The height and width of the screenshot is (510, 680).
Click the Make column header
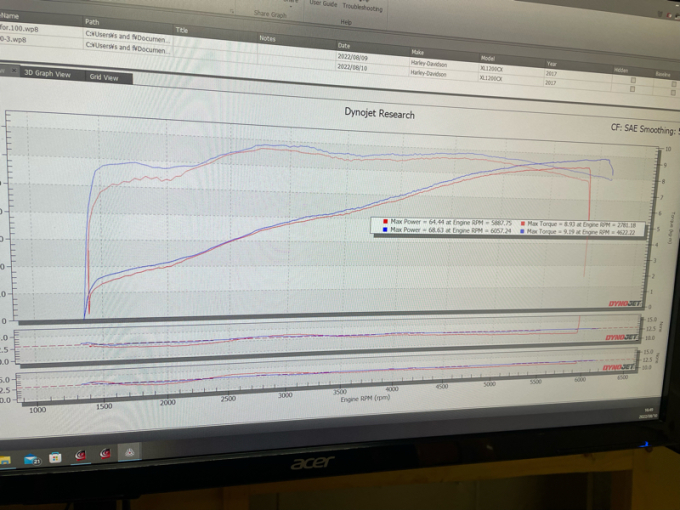[417, 52]
